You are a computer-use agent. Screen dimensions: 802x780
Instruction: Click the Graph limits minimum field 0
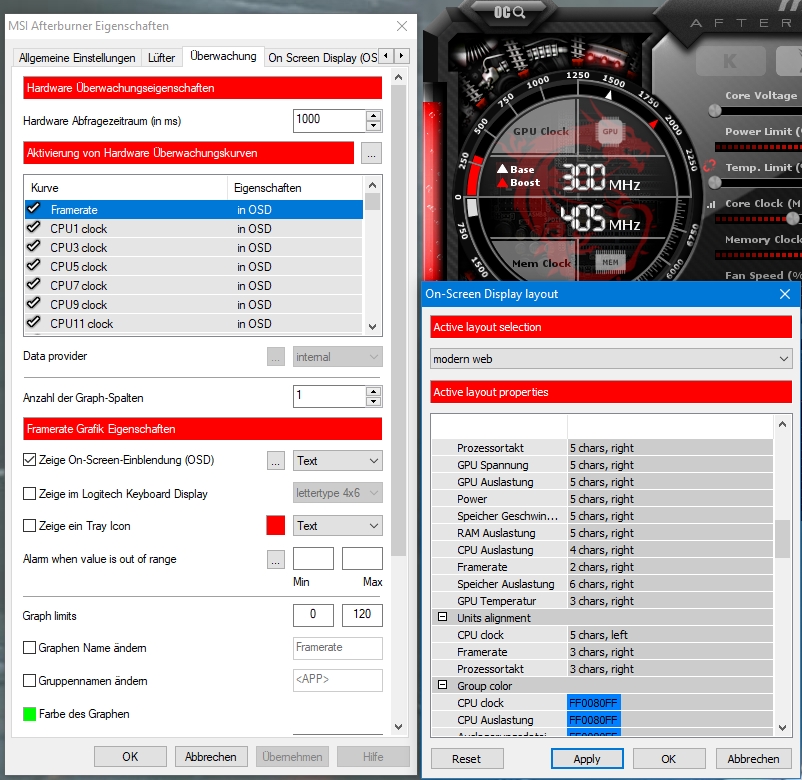(313, 615)
